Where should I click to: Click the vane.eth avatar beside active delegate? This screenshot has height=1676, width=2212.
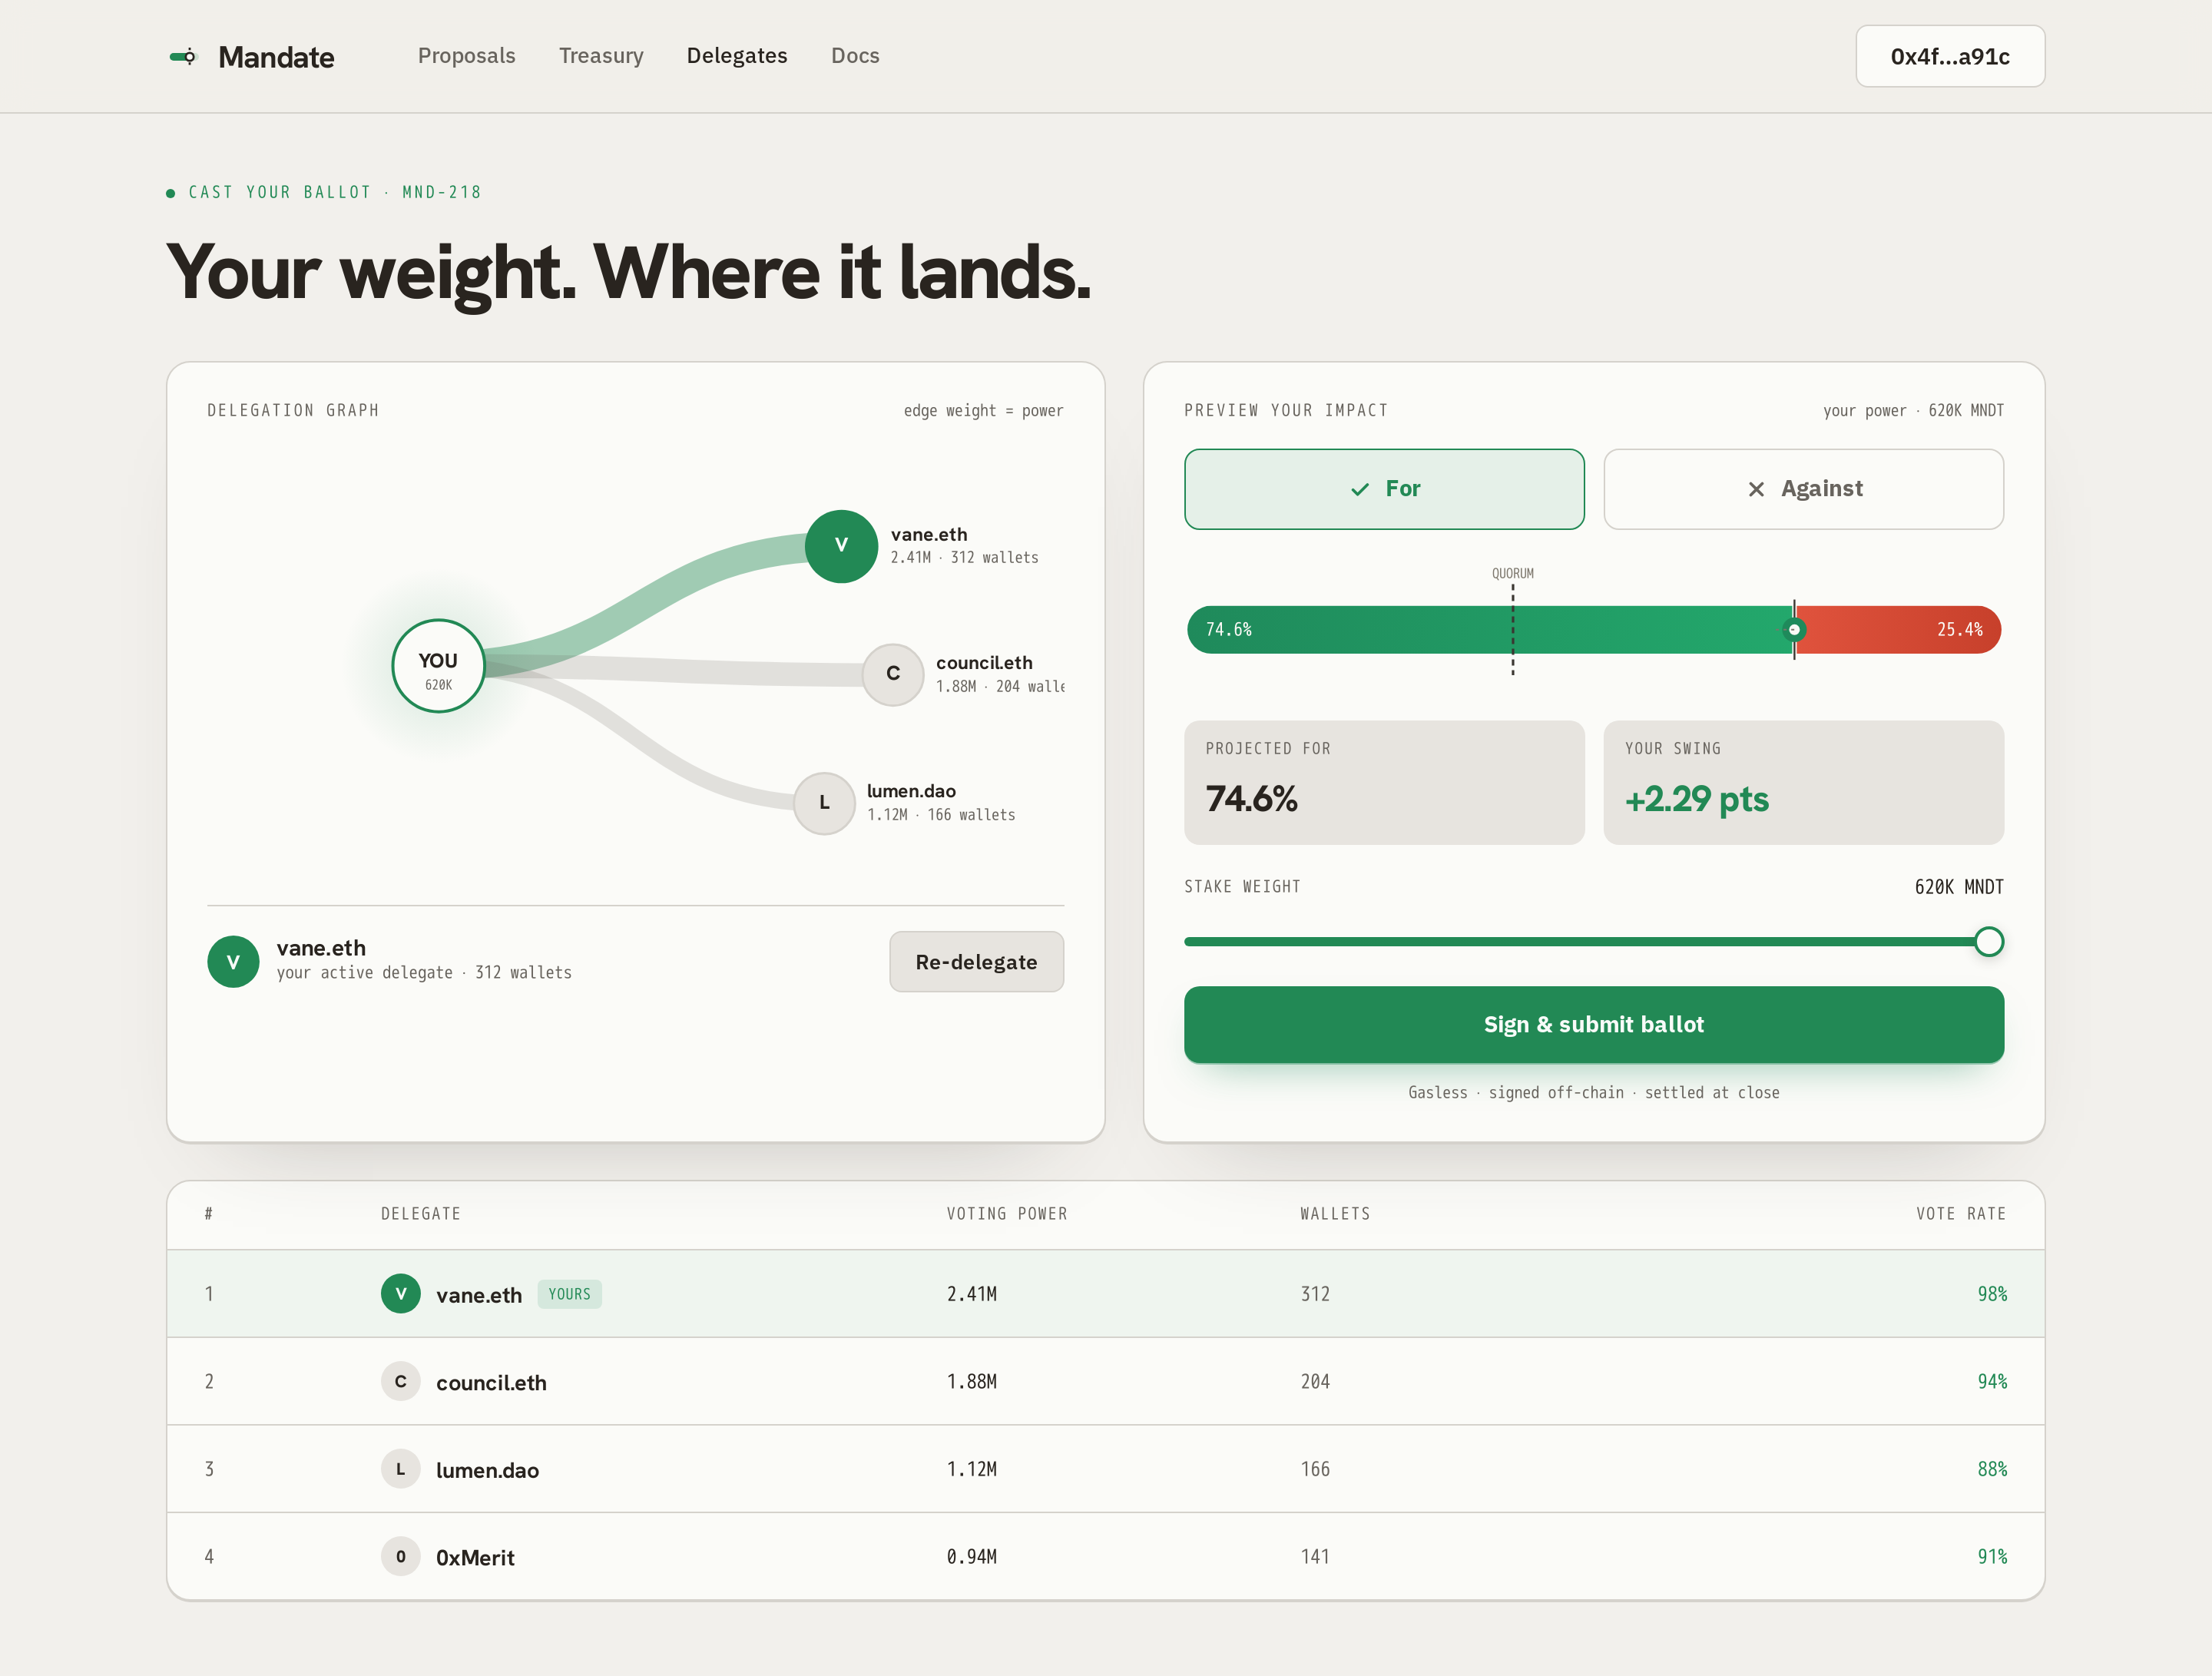[233, 961]
